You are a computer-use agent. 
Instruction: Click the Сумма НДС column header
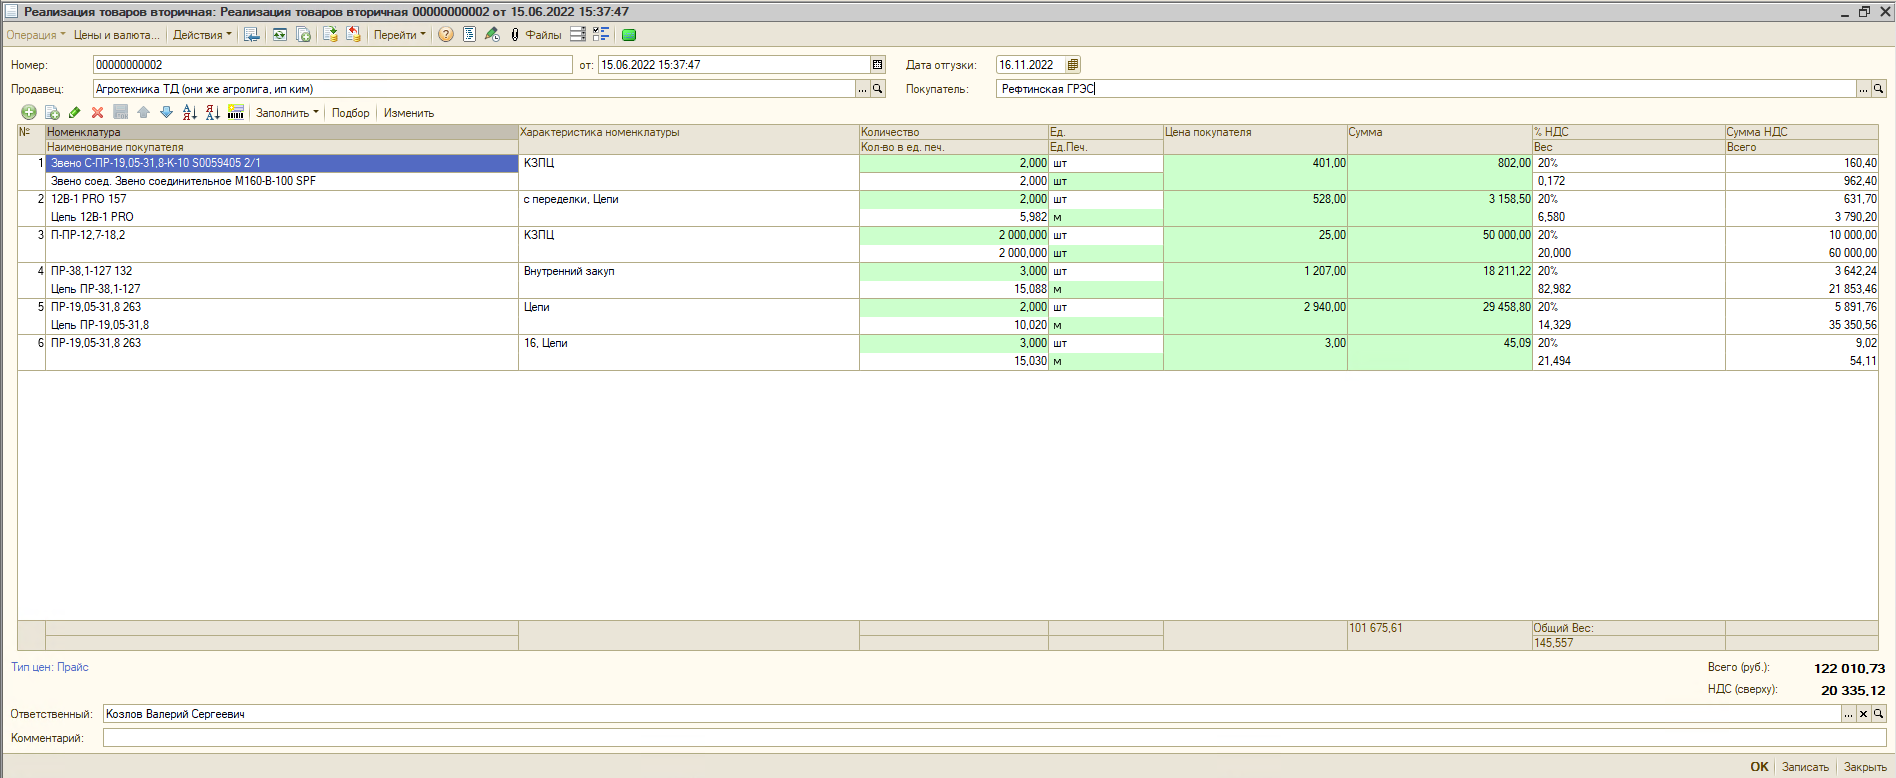click(x=1801, y=132)
